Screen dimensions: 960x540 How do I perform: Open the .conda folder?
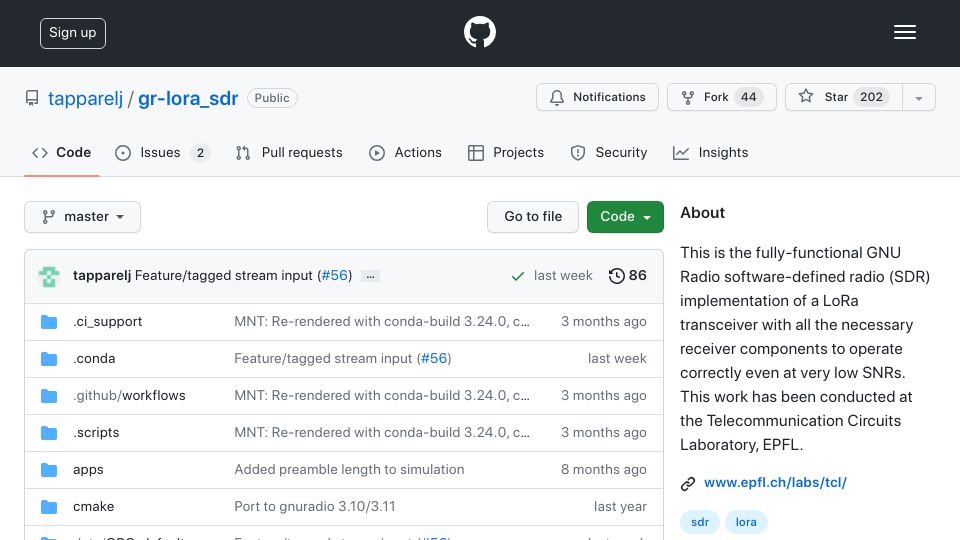coord(94,358)
